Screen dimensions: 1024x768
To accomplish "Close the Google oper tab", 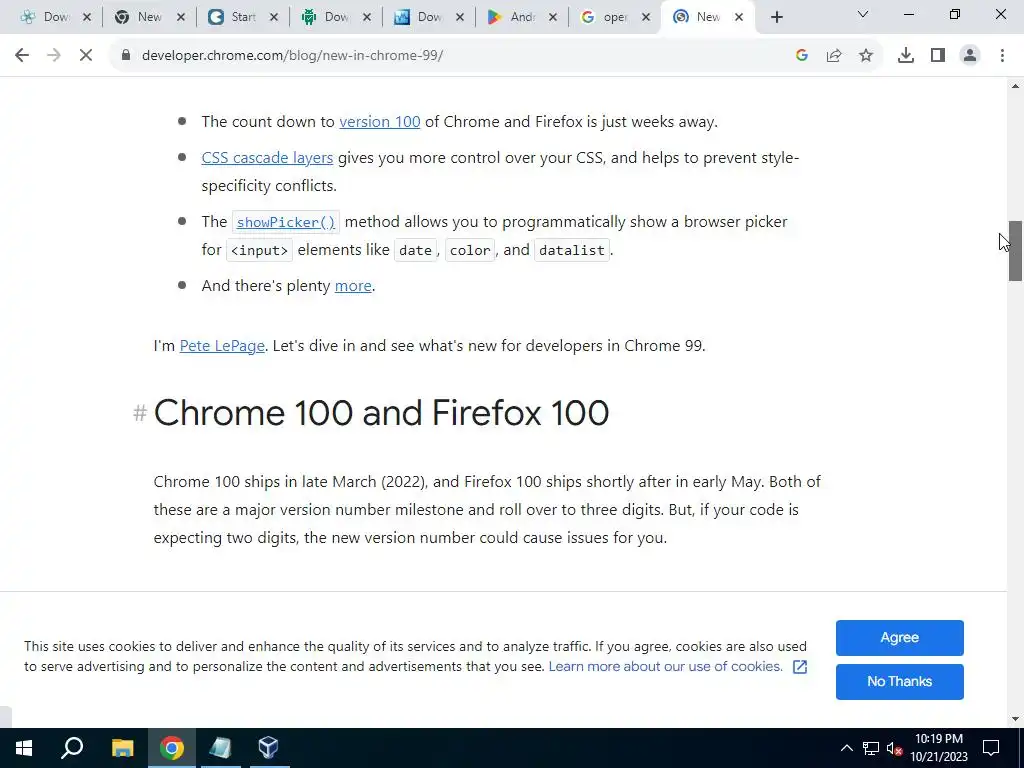I will (x=646, y=18).
